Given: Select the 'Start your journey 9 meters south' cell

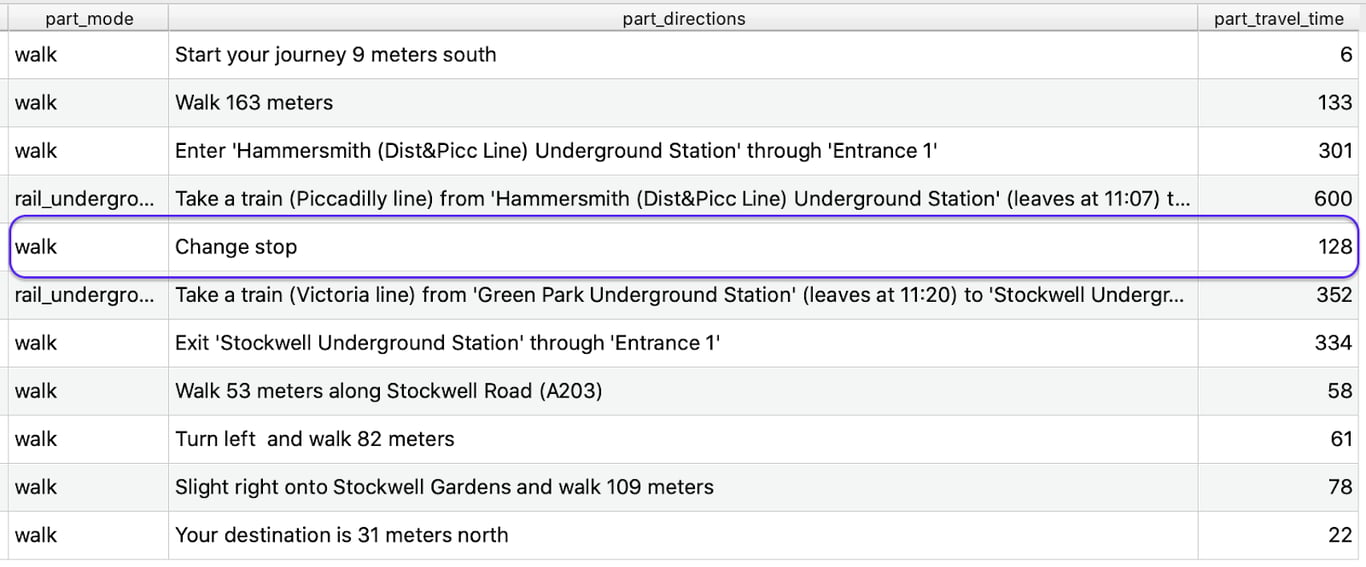Looking at the screenshot, I should coord(335,55).
